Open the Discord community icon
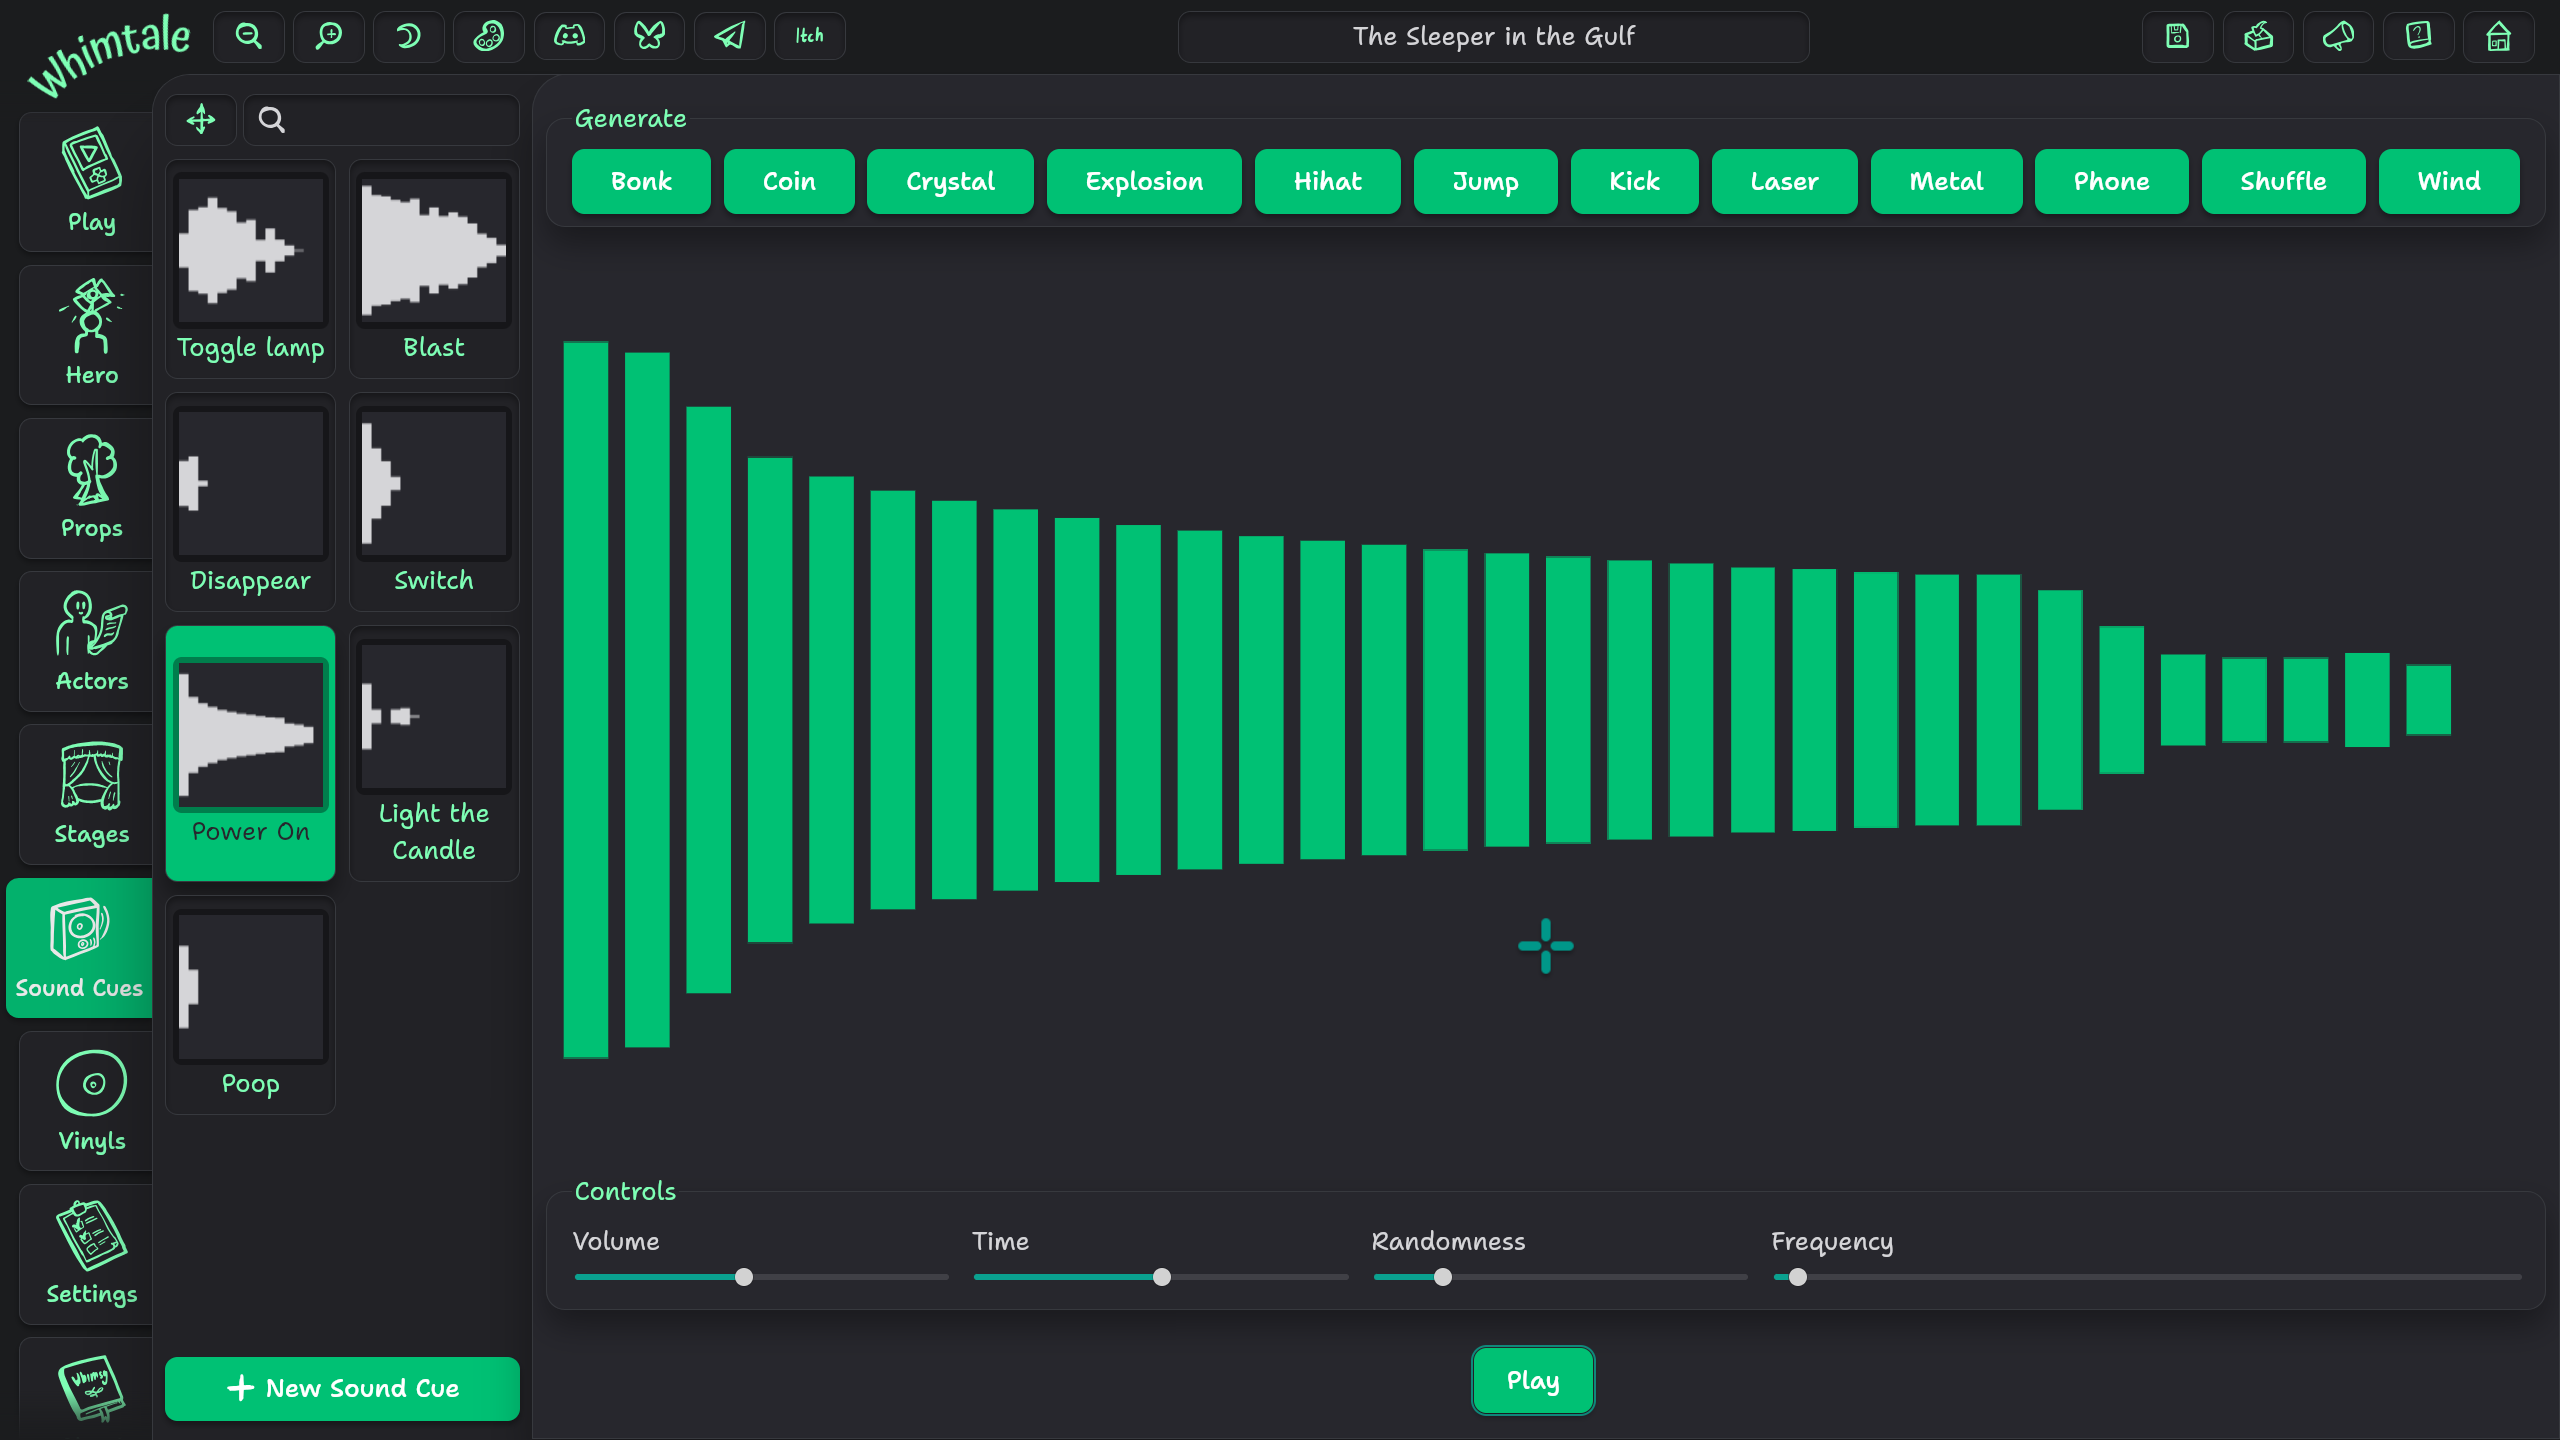The height and width of the screenshot is (1440, 2560). tap(569, 36)
